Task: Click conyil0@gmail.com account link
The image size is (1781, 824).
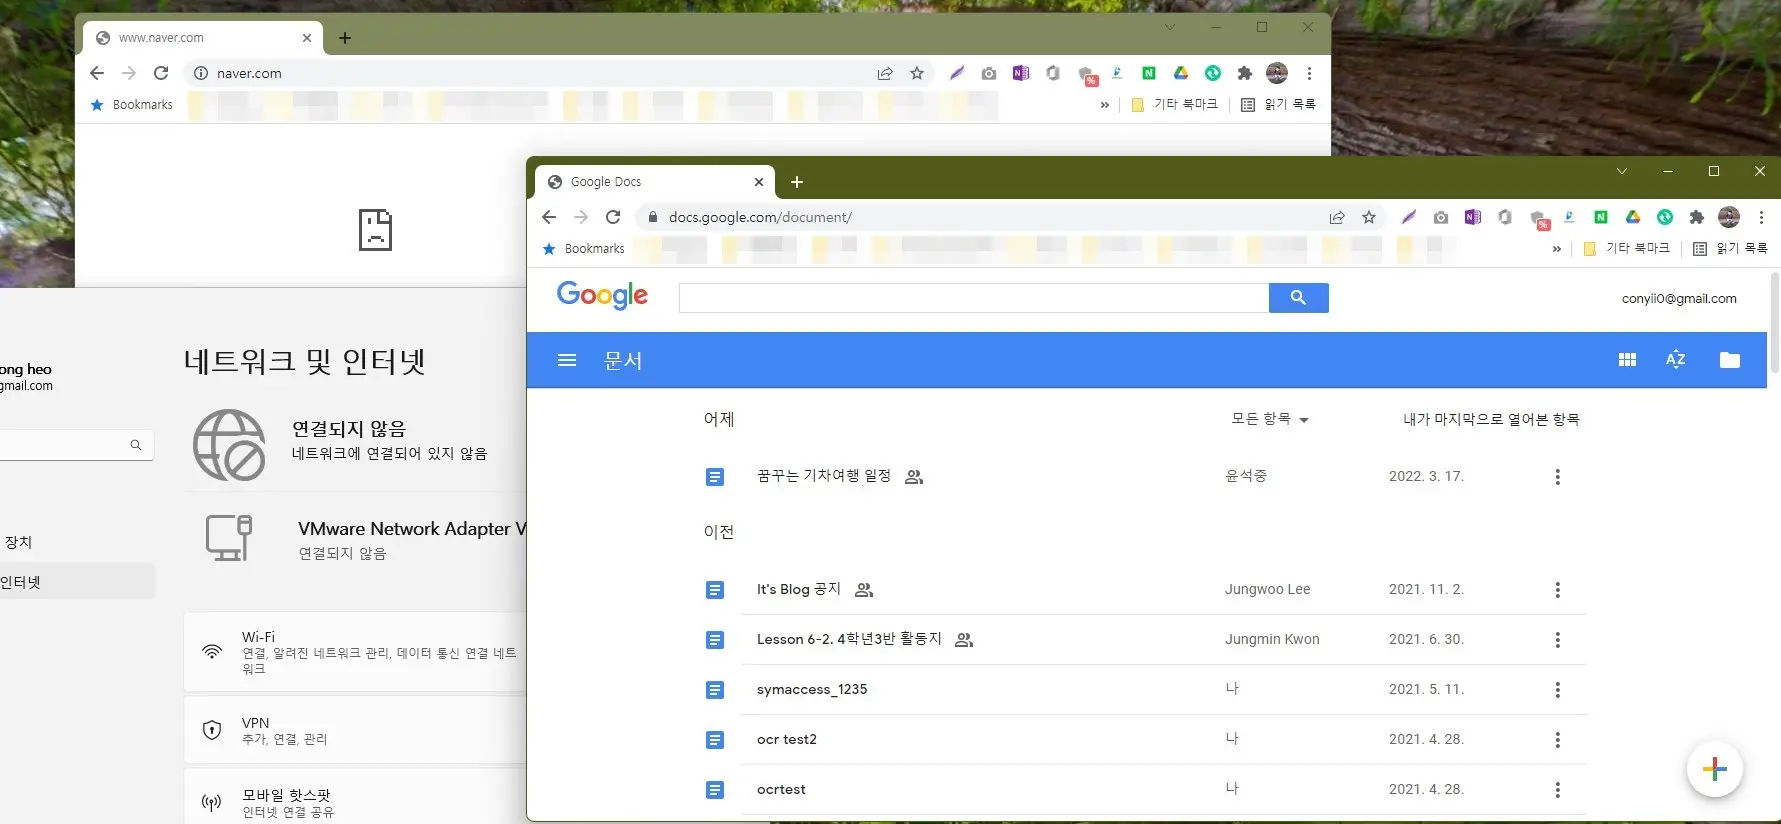Action: point(1679,298)
